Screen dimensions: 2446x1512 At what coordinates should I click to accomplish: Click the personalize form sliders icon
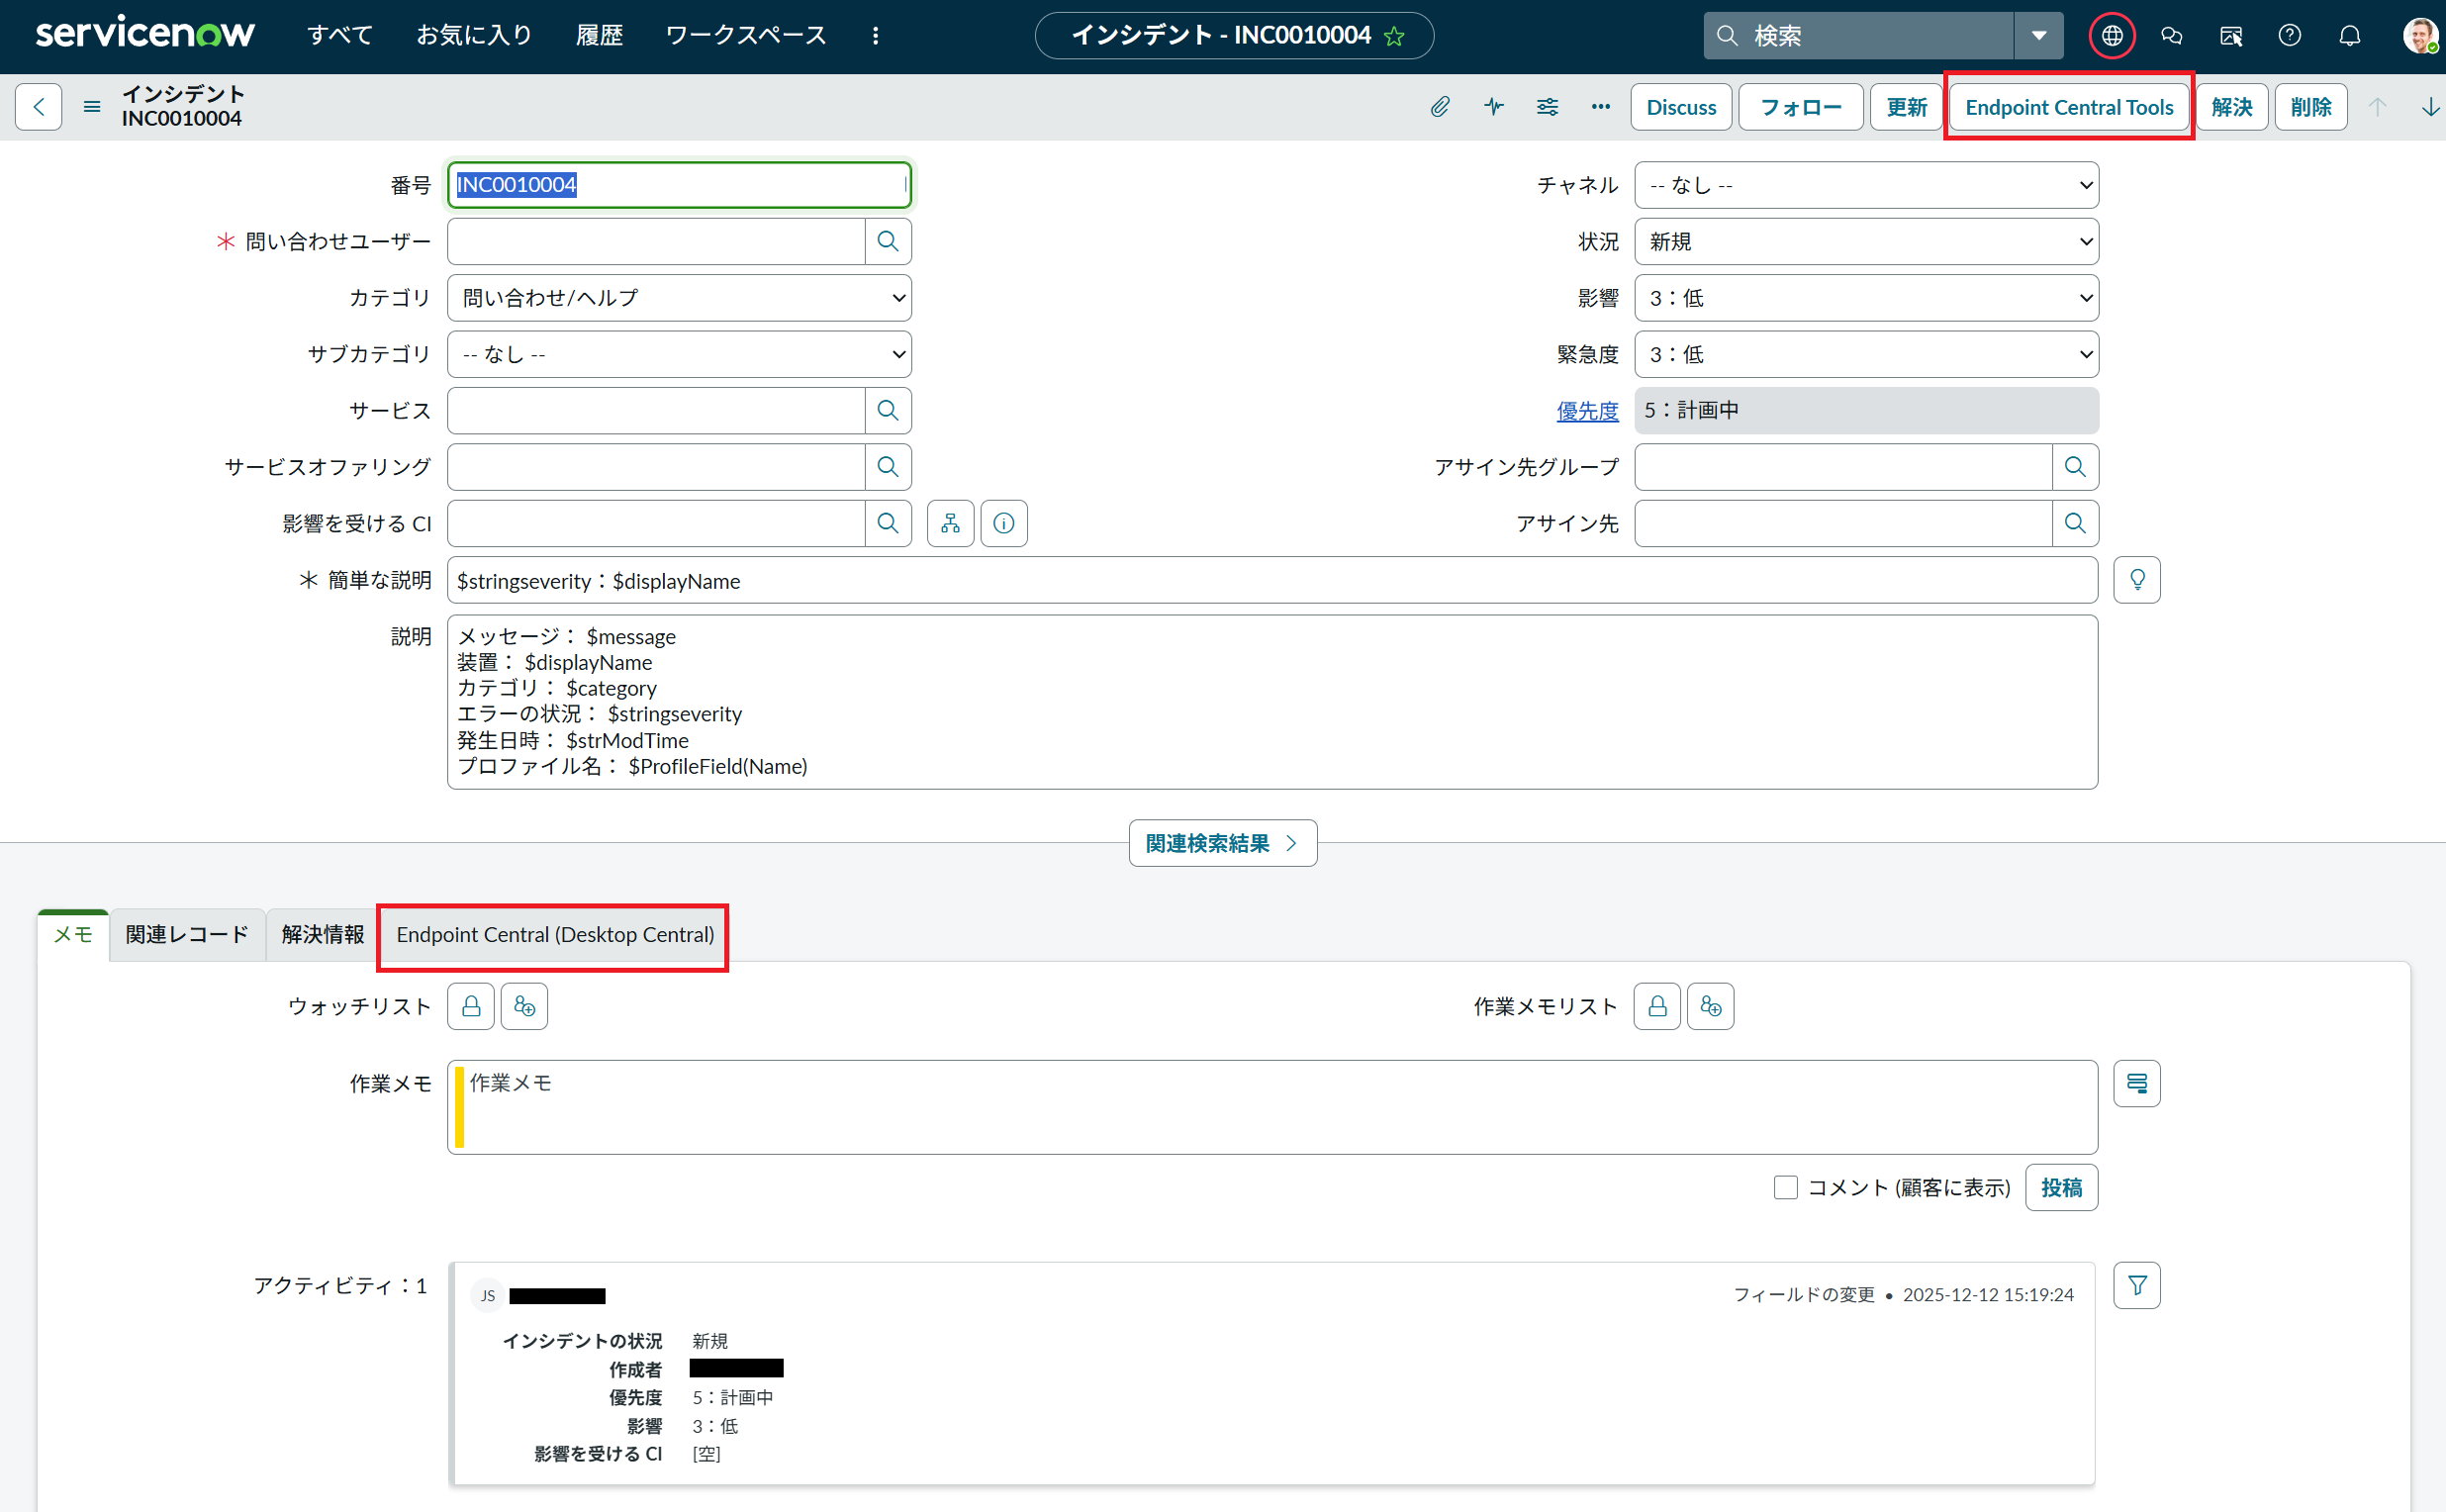pyautogui.click(x=1547, y=107)
